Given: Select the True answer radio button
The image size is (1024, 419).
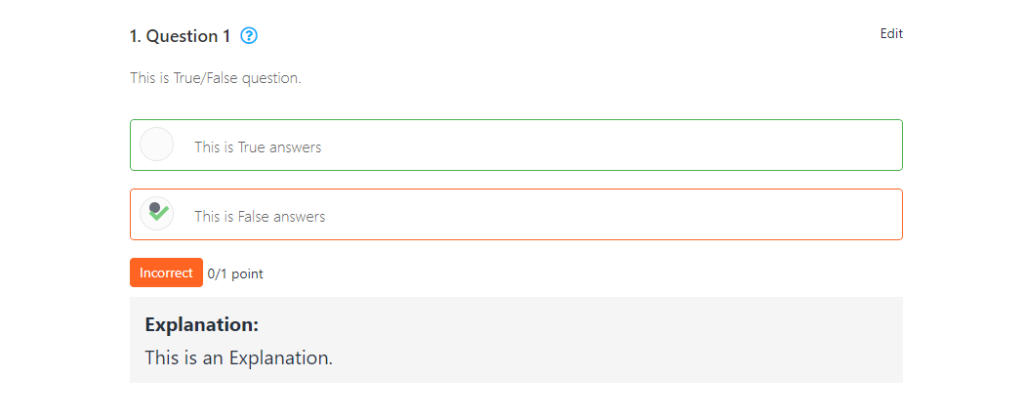Looking at the screenshot, I should [157, 145].
